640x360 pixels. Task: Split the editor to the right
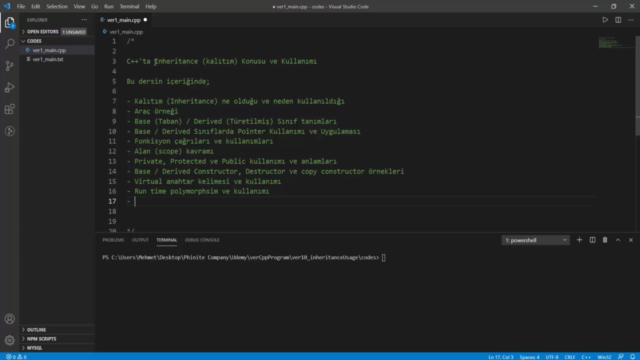(x=618, y=20)
